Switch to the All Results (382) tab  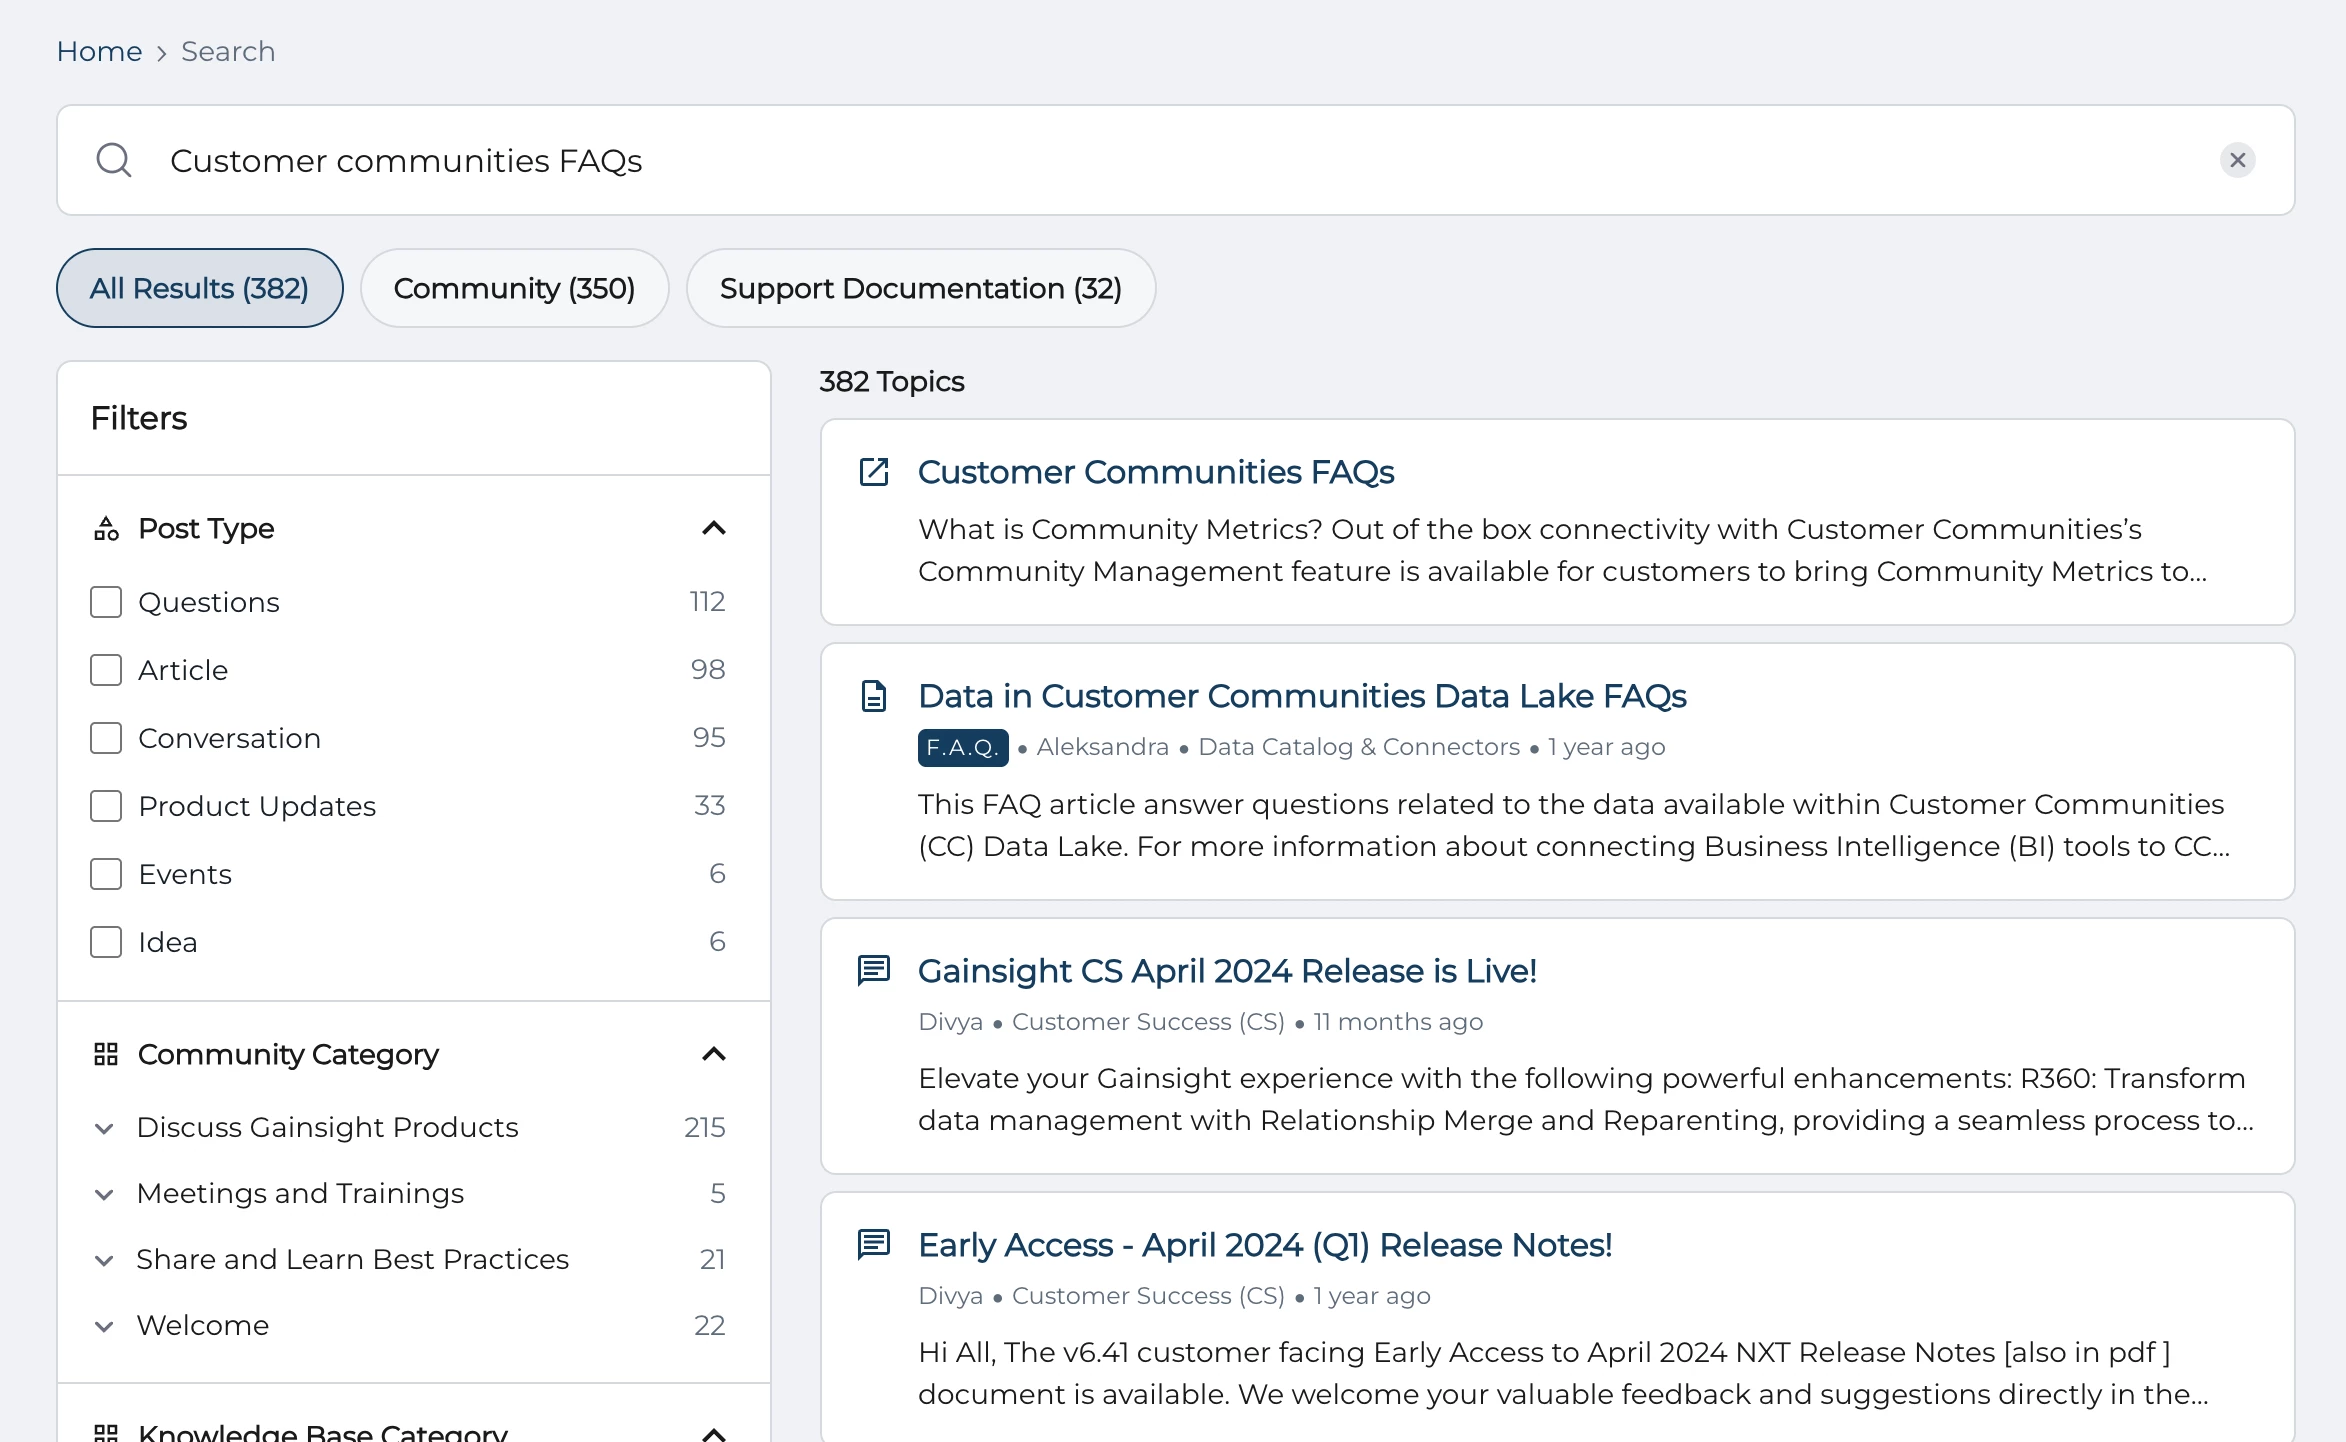[x=200, y=288]
